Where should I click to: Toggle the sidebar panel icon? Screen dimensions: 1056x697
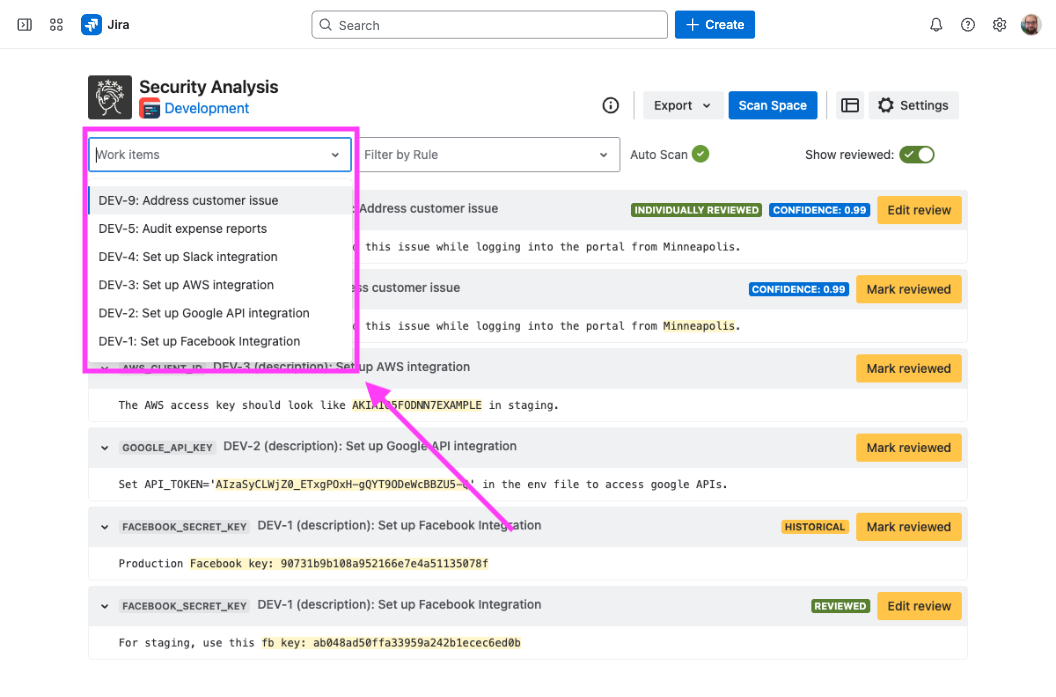[24, 25]
